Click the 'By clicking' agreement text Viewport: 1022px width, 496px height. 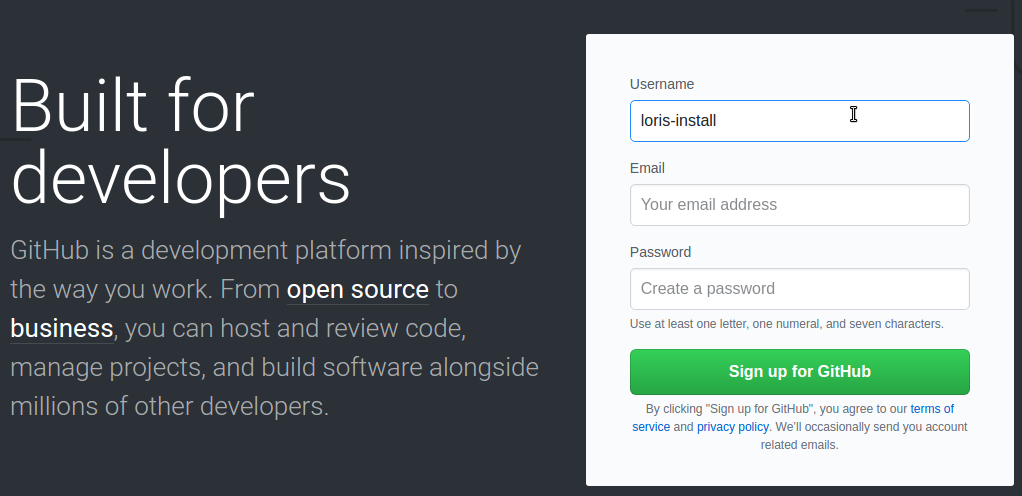pos(673,409)
